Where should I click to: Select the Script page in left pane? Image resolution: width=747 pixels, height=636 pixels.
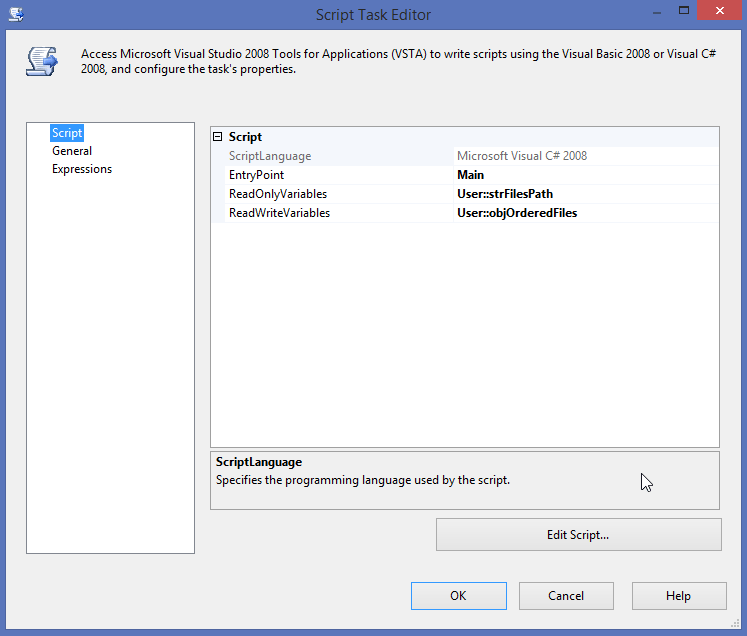(67, 133)
